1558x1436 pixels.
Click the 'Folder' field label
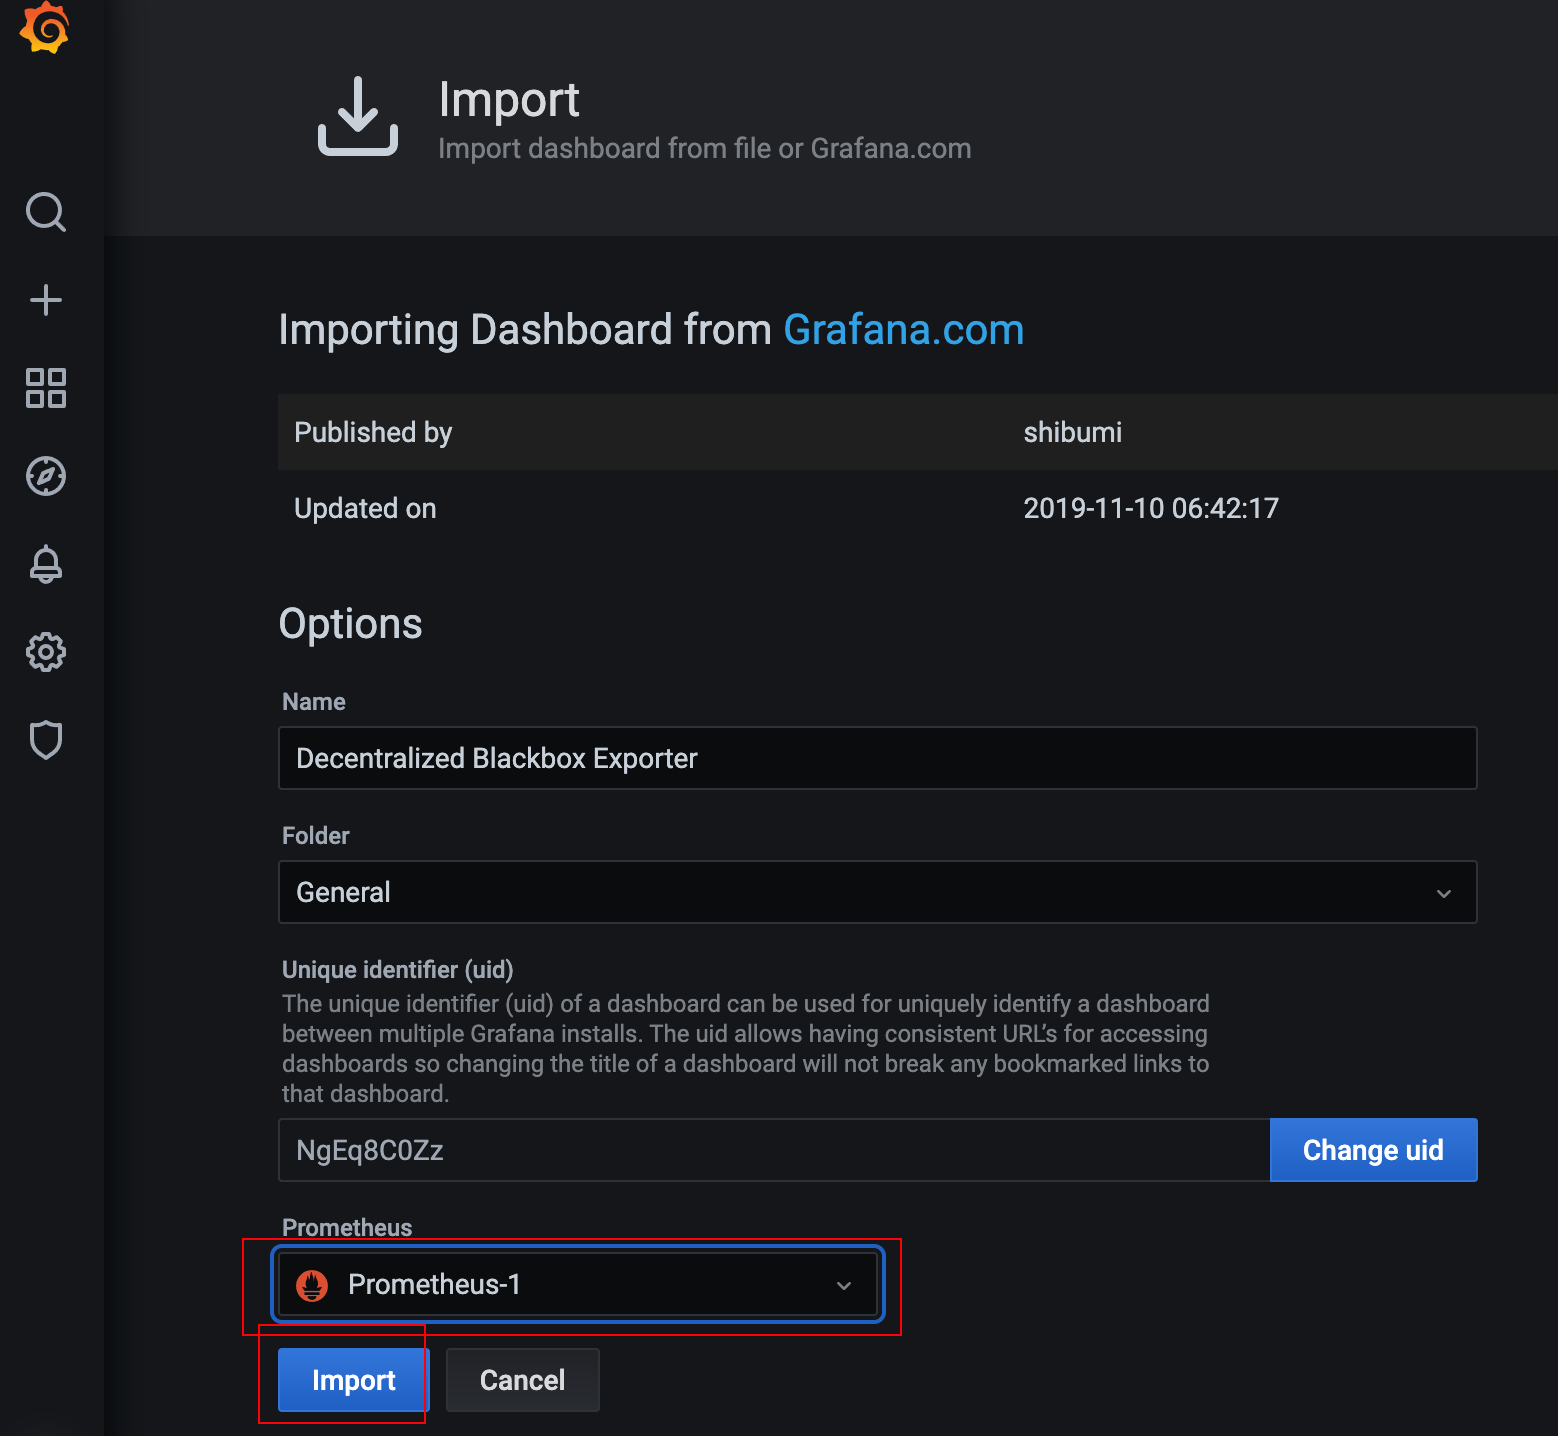tap(316, 836)
